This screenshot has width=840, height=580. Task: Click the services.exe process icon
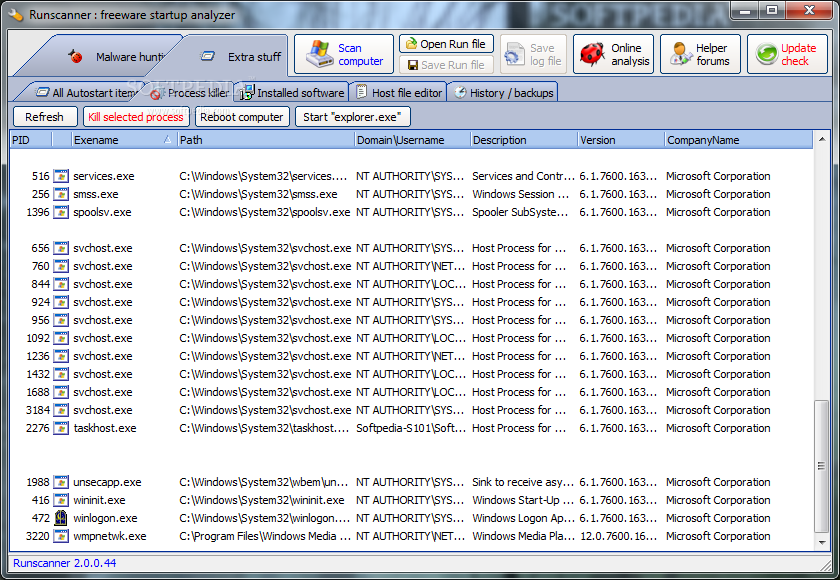coord(61,176)
